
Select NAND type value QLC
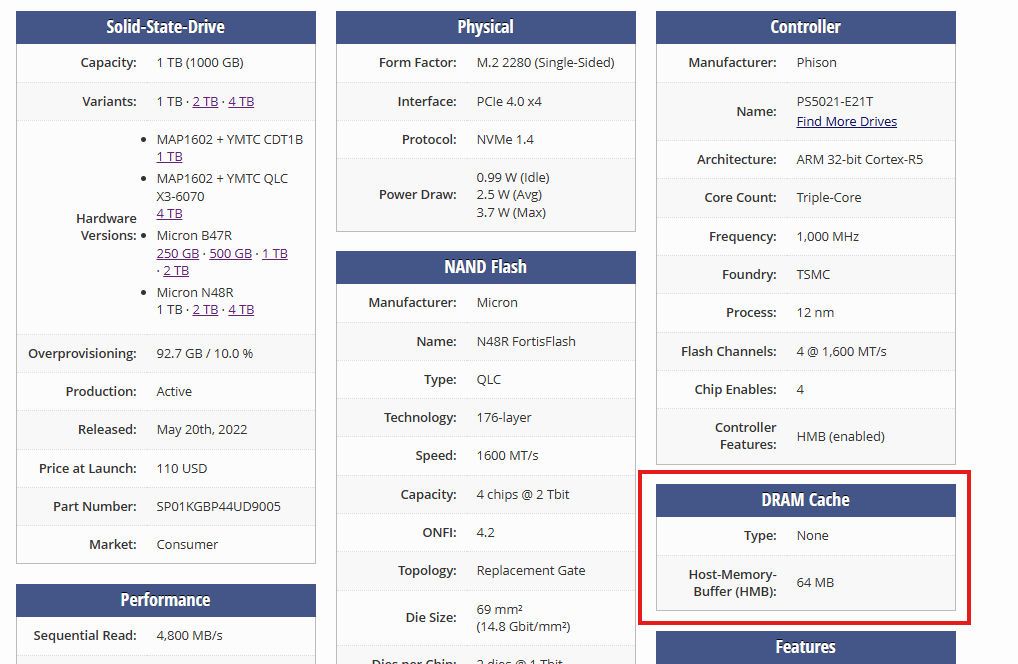pyautogui.click(x=489, y=379)
